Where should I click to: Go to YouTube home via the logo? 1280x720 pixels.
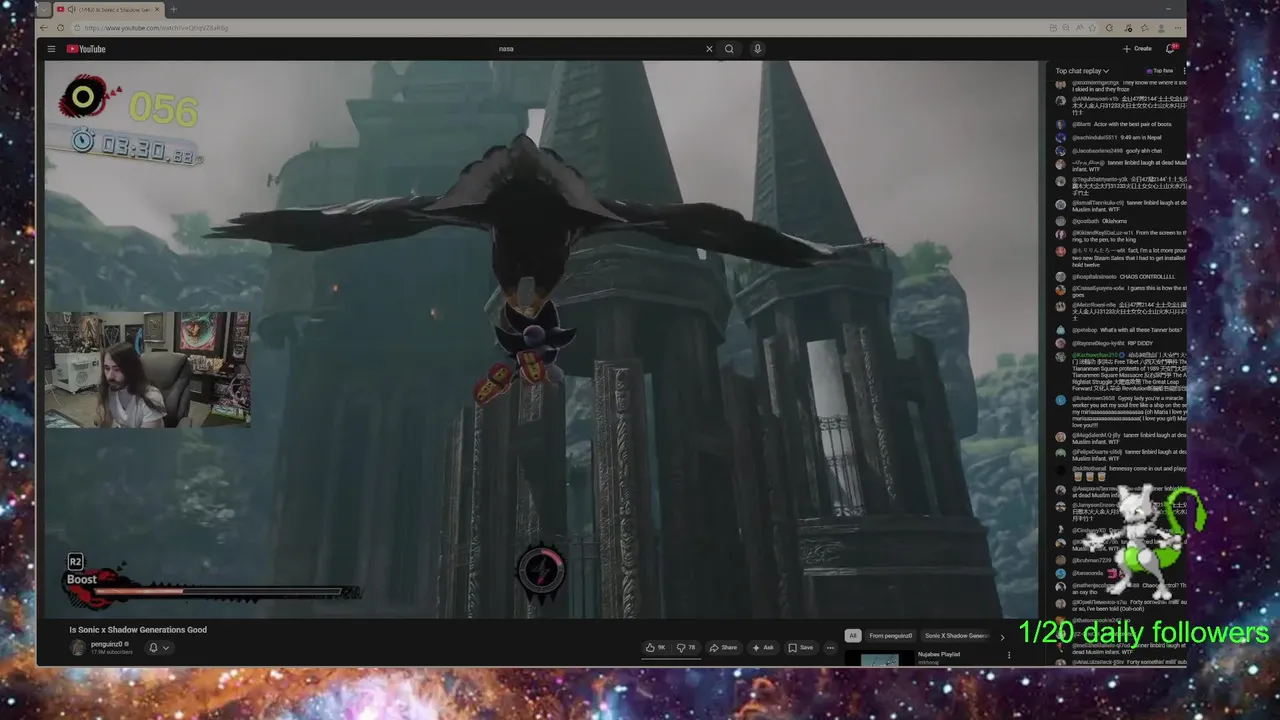86,49
